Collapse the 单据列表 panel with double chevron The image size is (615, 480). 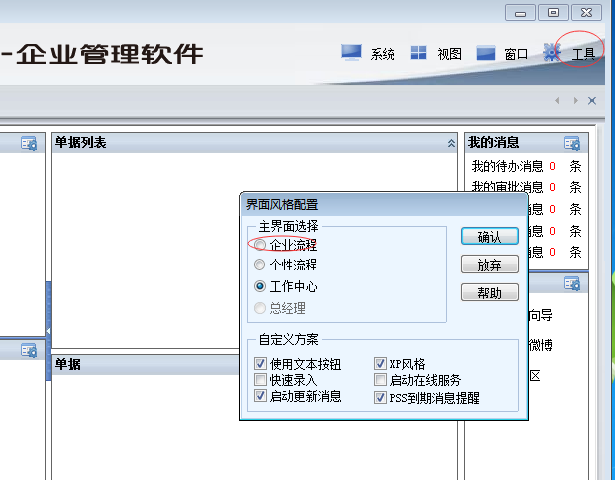tap(451, 144)
